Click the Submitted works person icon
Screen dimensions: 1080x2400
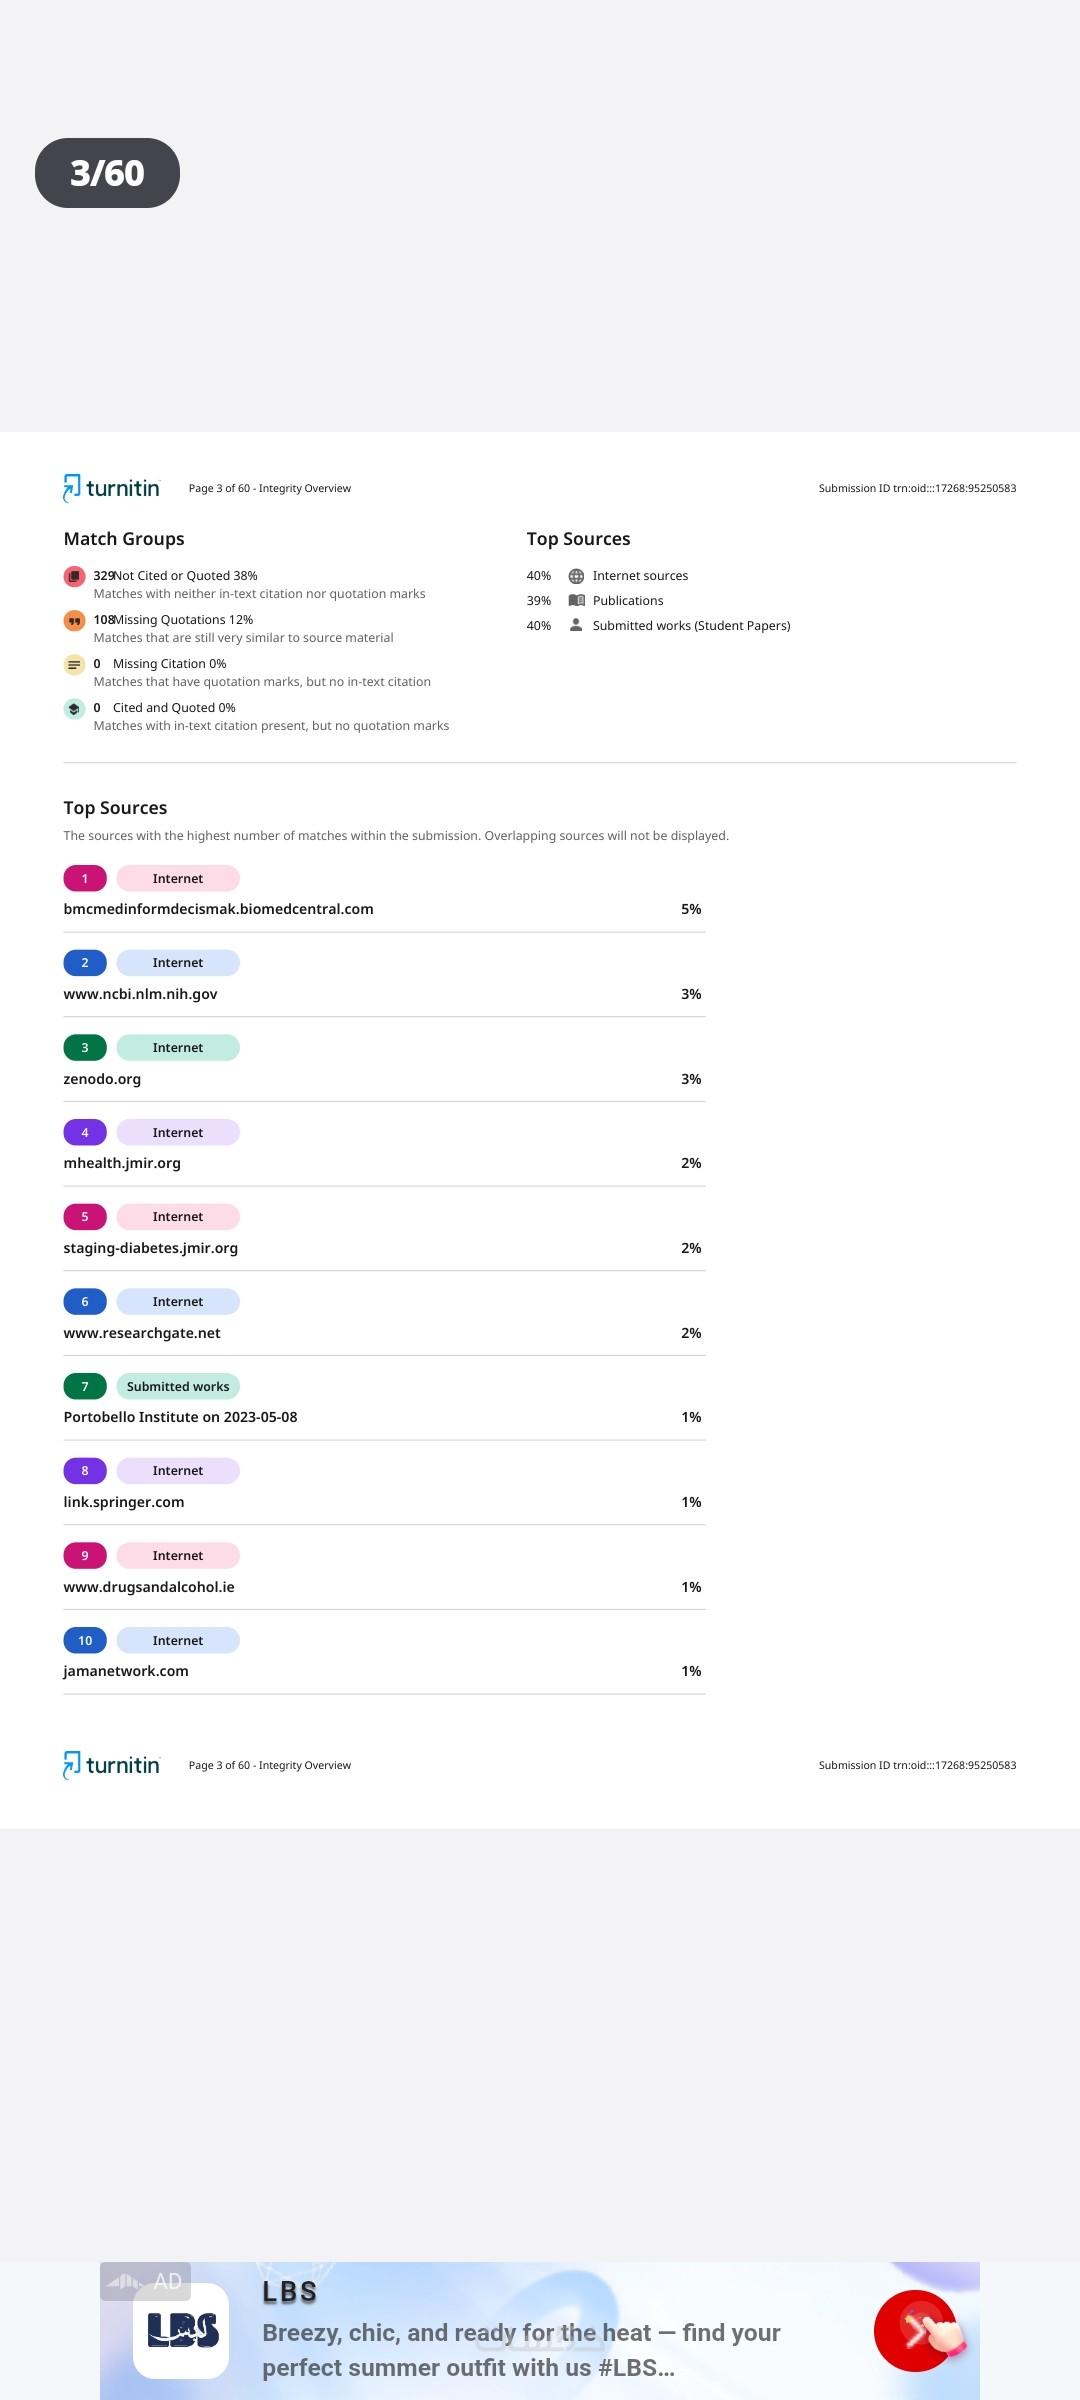576,625
